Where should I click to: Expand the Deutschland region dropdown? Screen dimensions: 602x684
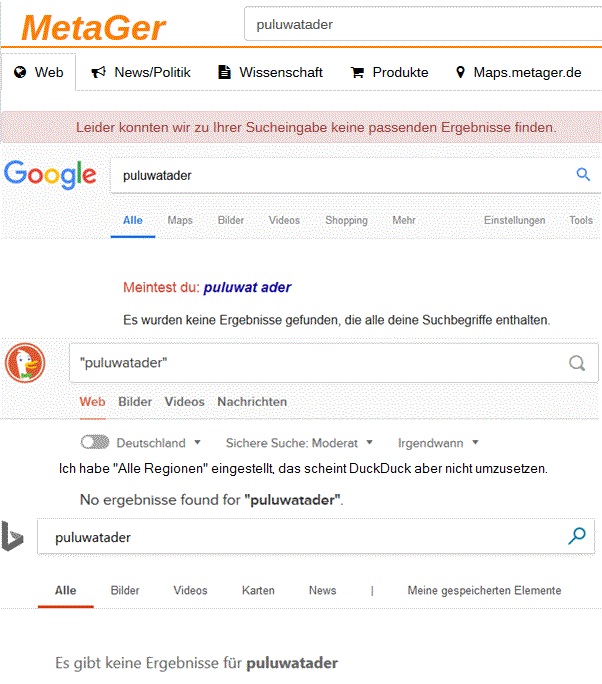click(197, 442)
